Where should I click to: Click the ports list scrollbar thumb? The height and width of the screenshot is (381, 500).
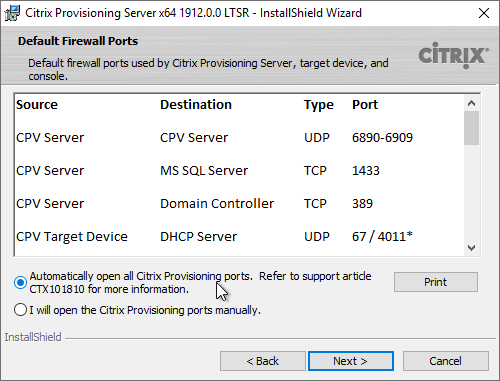(471, 128)
